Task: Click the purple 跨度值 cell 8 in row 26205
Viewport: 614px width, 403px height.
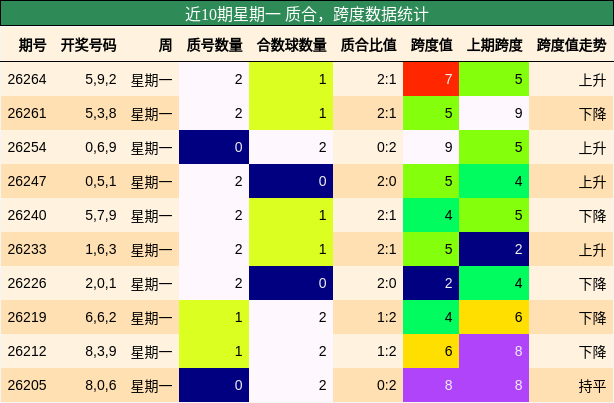Action: (x=431, y=385)
